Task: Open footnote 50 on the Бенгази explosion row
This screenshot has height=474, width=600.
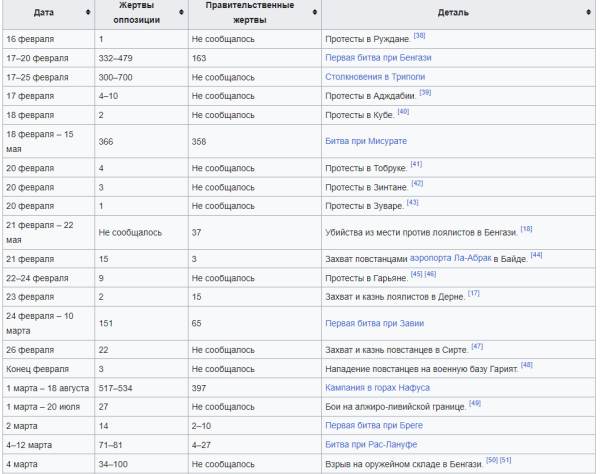Action: [492, 459]
